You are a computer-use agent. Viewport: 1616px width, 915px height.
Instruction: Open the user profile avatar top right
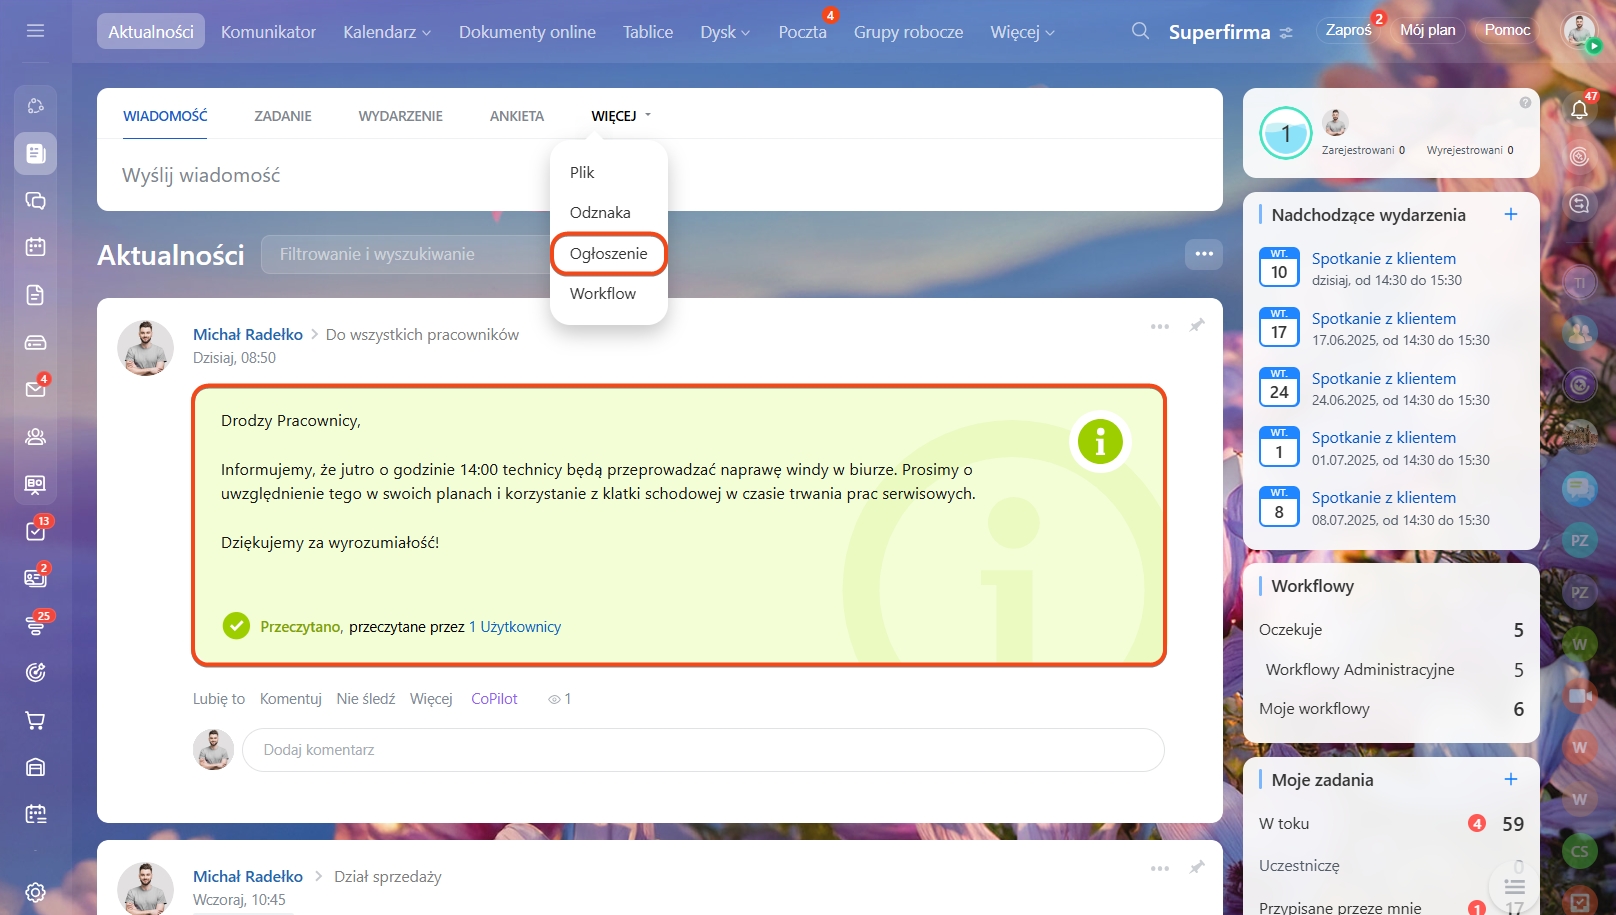[1579, 31]
